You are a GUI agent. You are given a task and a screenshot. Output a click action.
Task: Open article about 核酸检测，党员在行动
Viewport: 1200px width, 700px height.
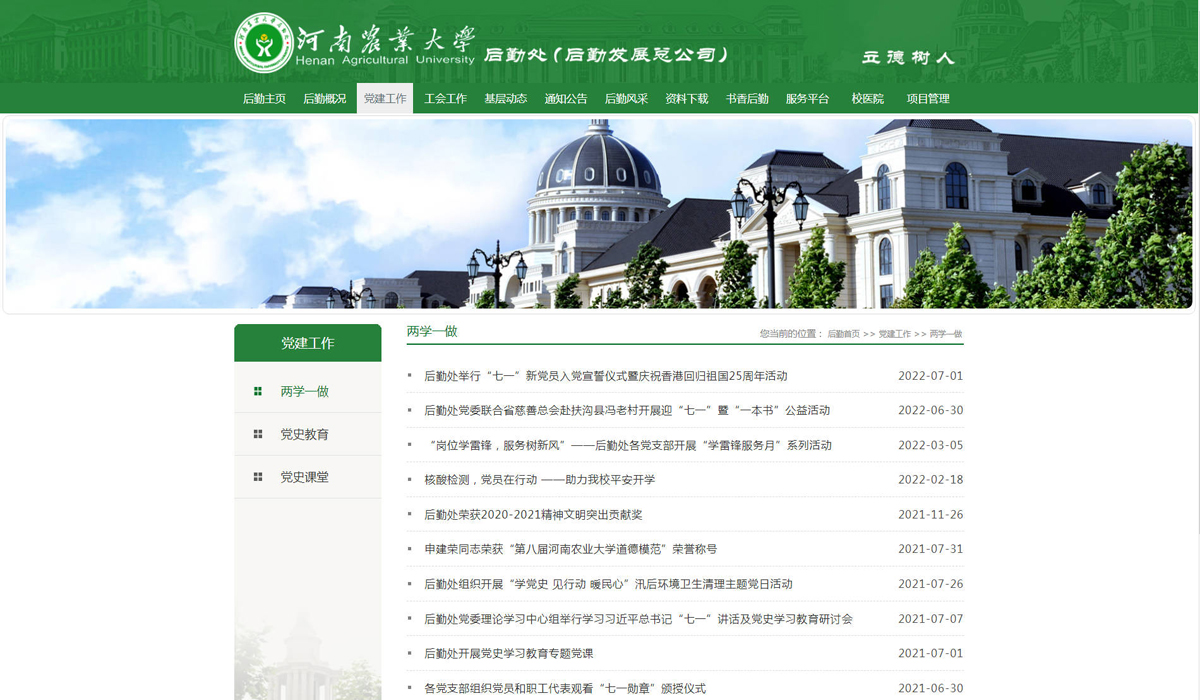pos(539,480)
